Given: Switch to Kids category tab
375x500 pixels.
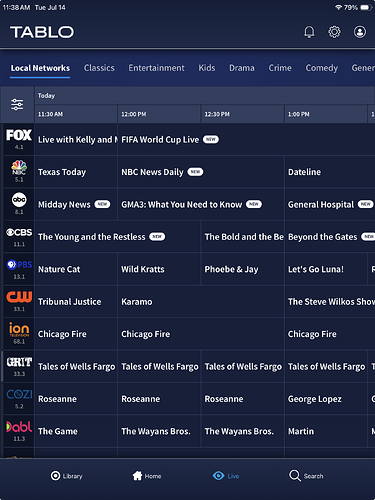Looking at the screenshot, I should pos(207,68).
